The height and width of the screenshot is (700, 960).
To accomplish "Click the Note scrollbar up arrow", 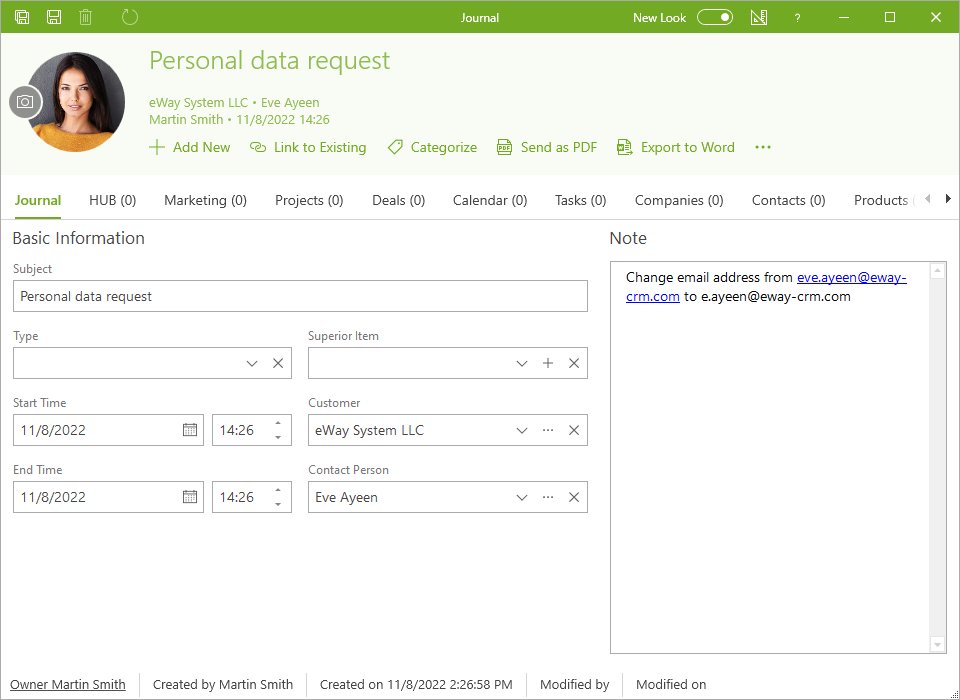I will (x=937, y=271).
